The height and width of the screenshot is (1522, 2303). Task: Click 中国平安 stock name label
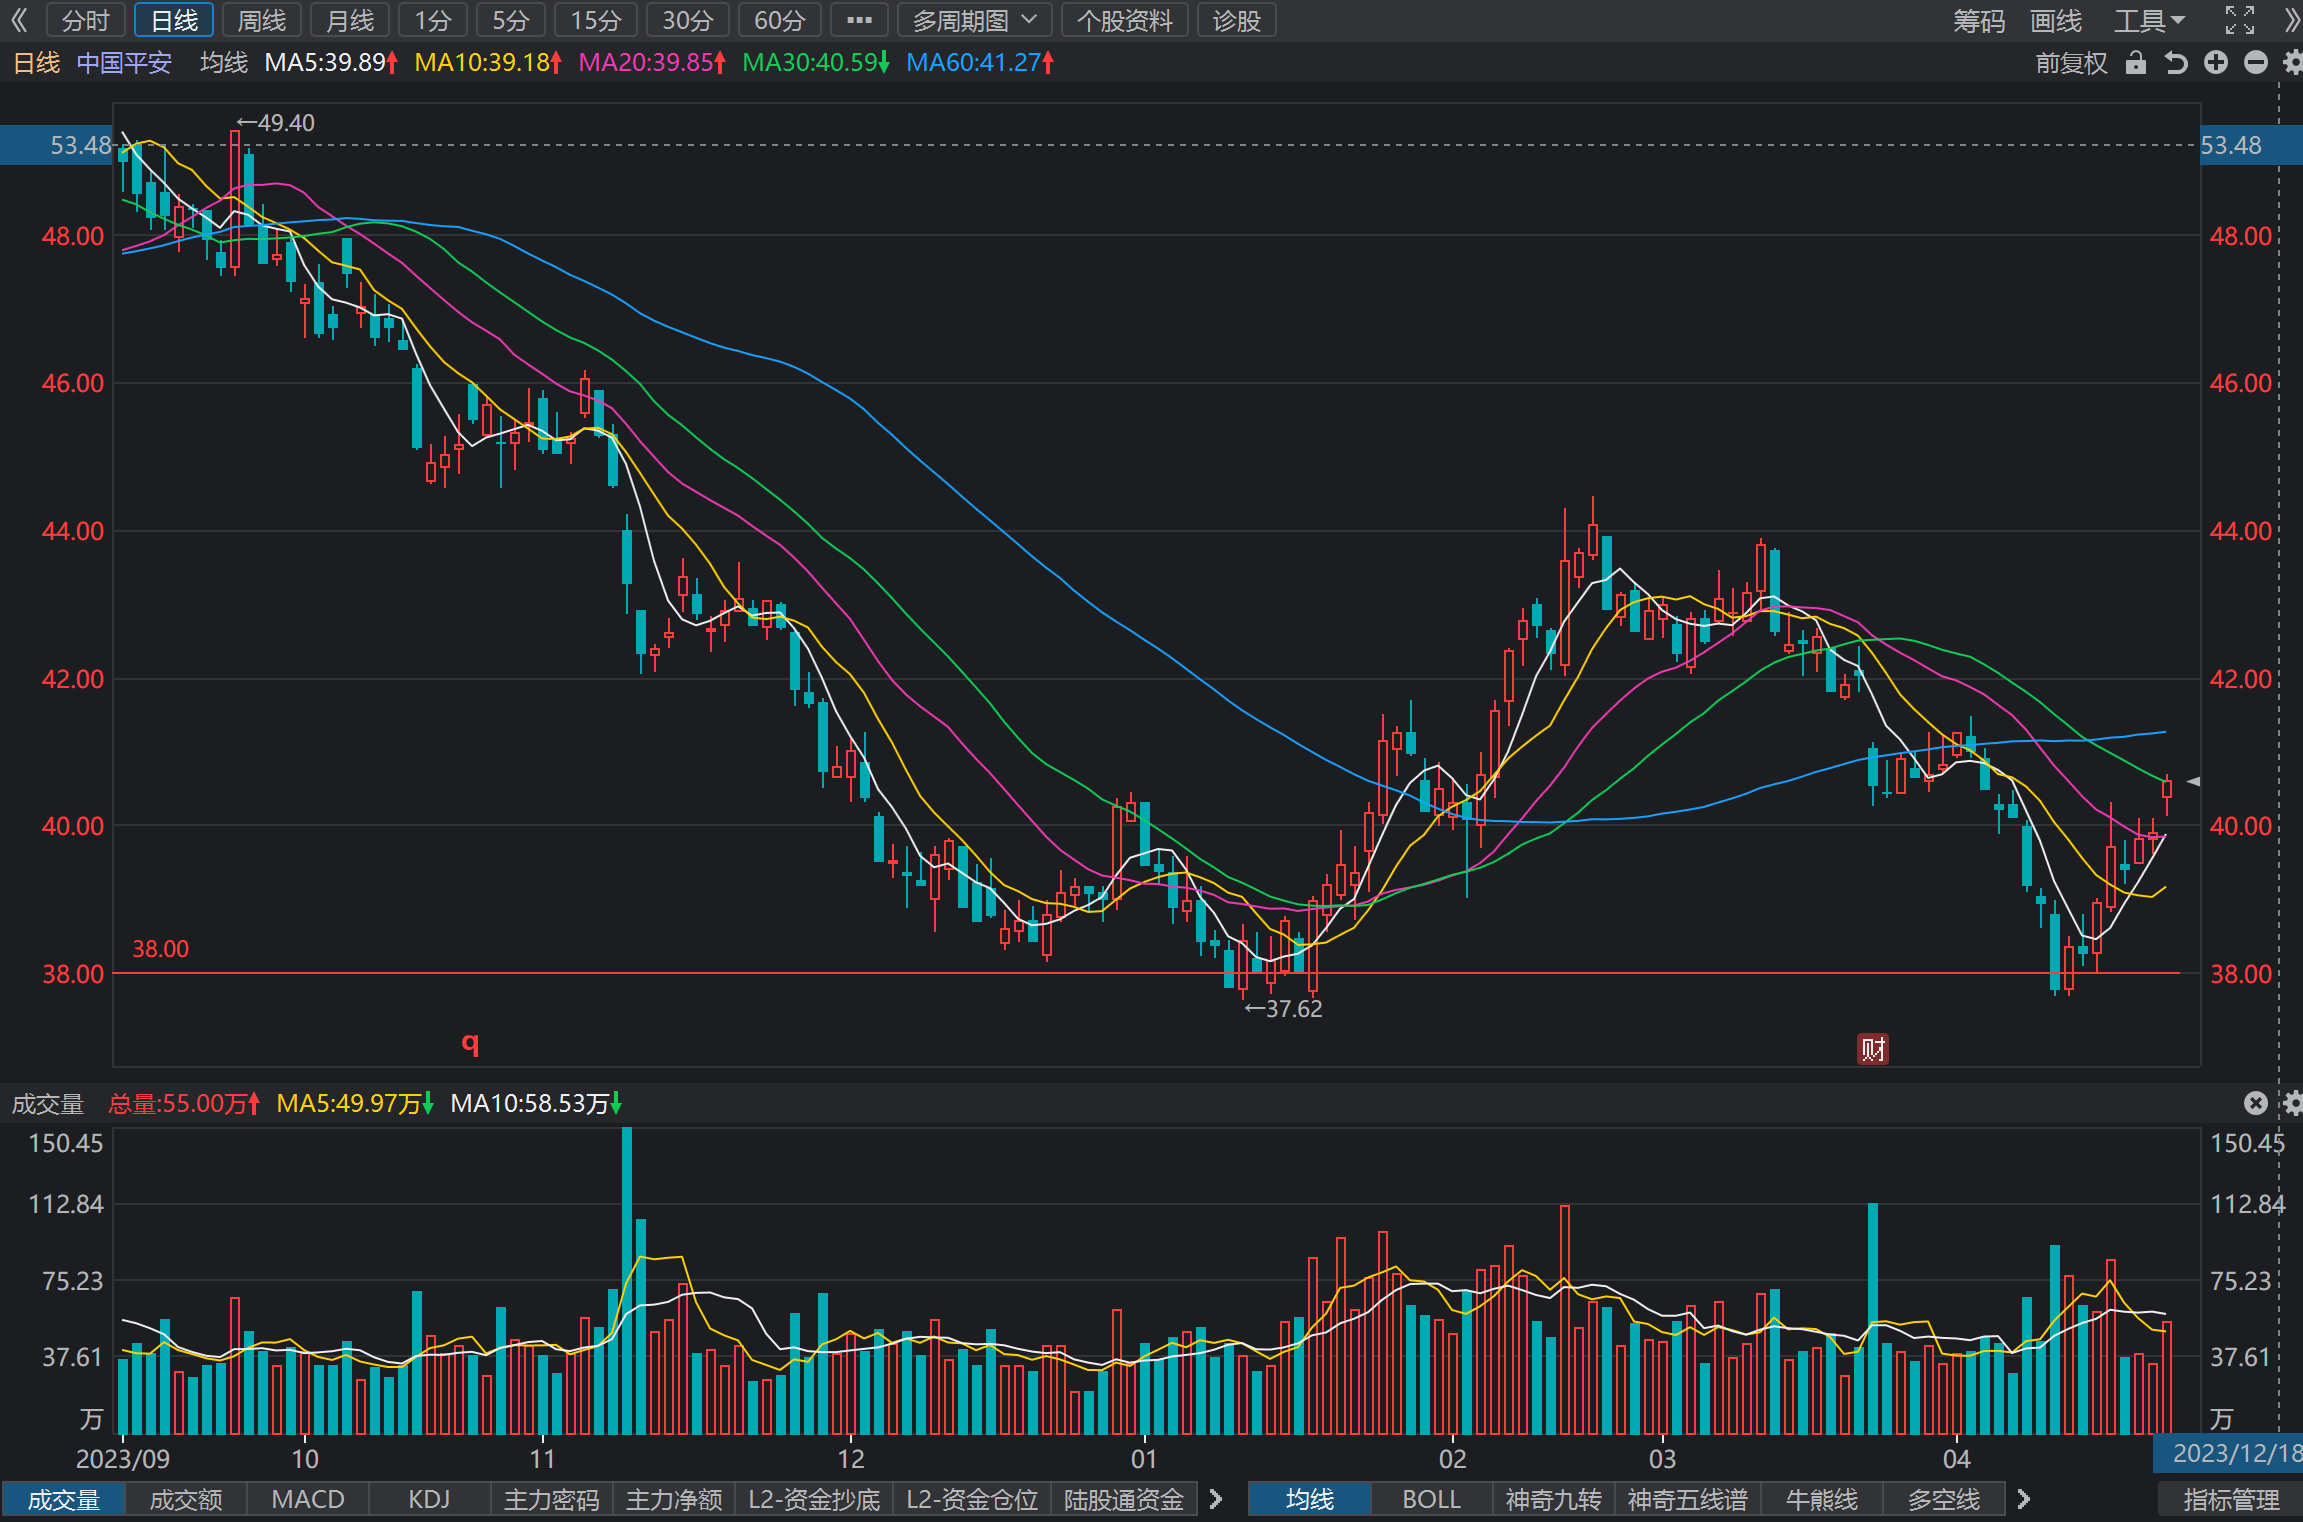click(x=124, y=63)
